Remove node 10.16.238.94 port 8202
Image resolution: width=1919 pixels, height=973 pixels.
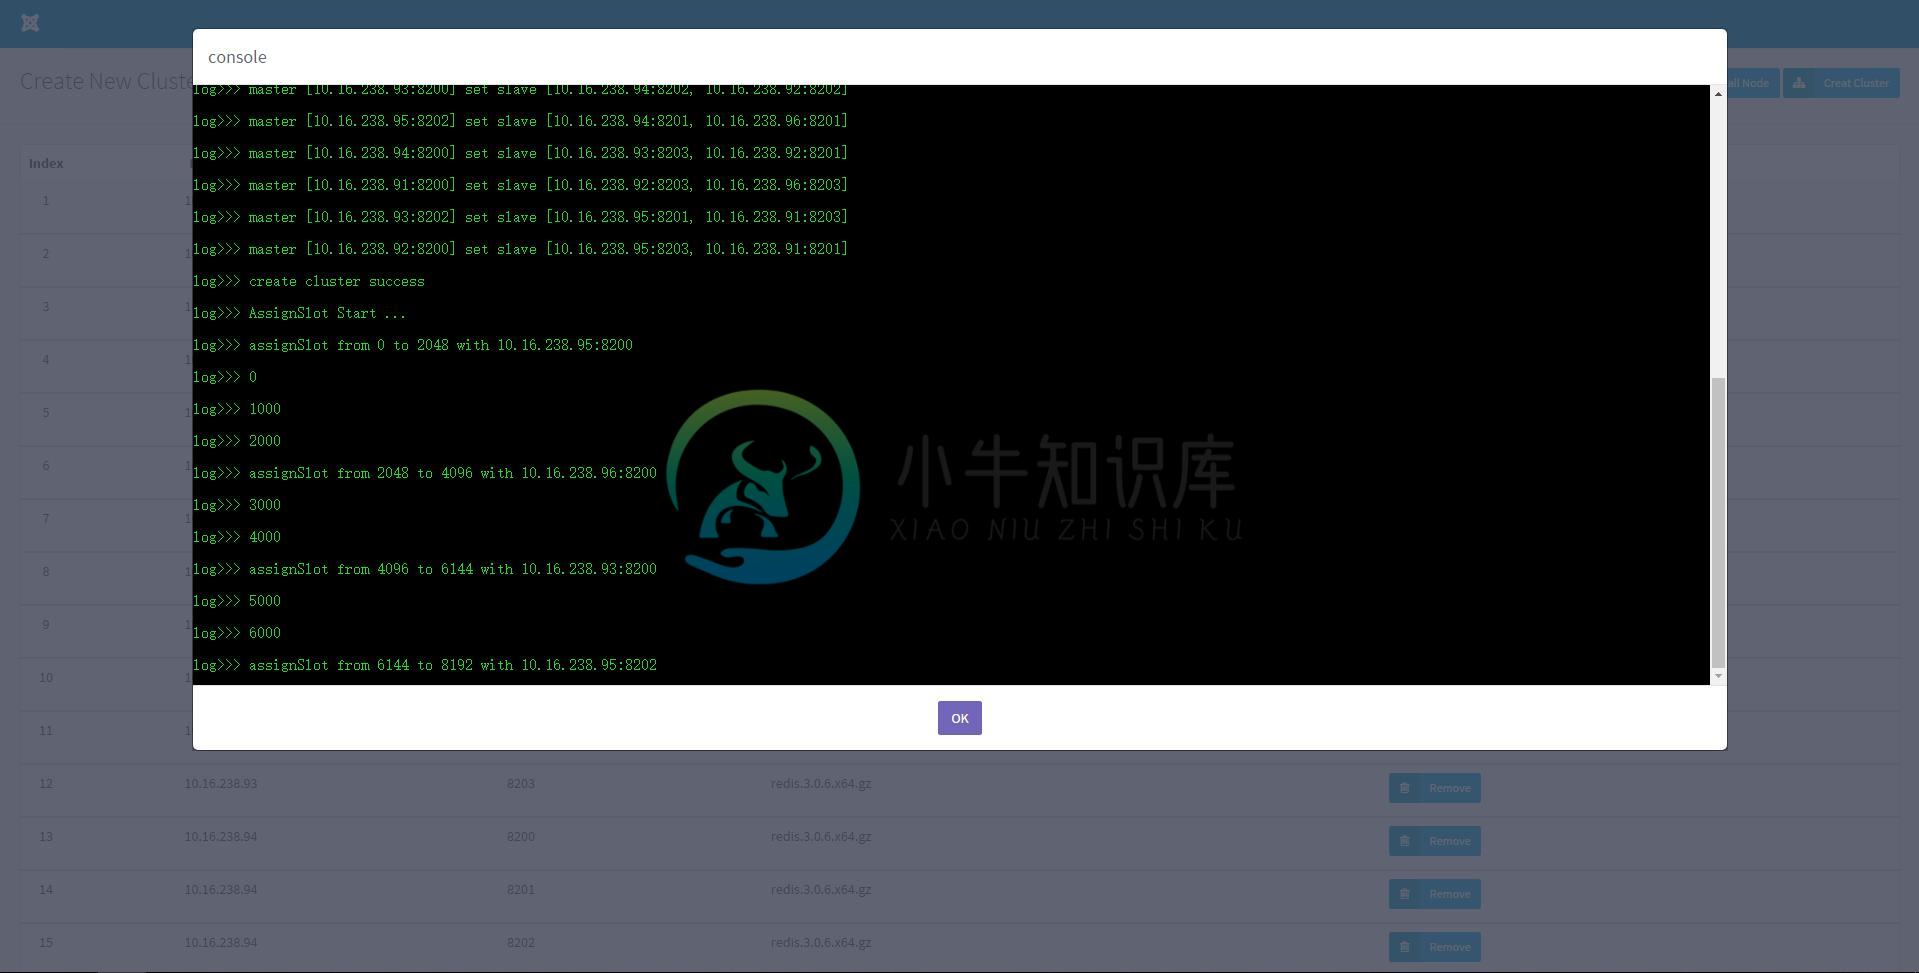(x=1434, y=947)
